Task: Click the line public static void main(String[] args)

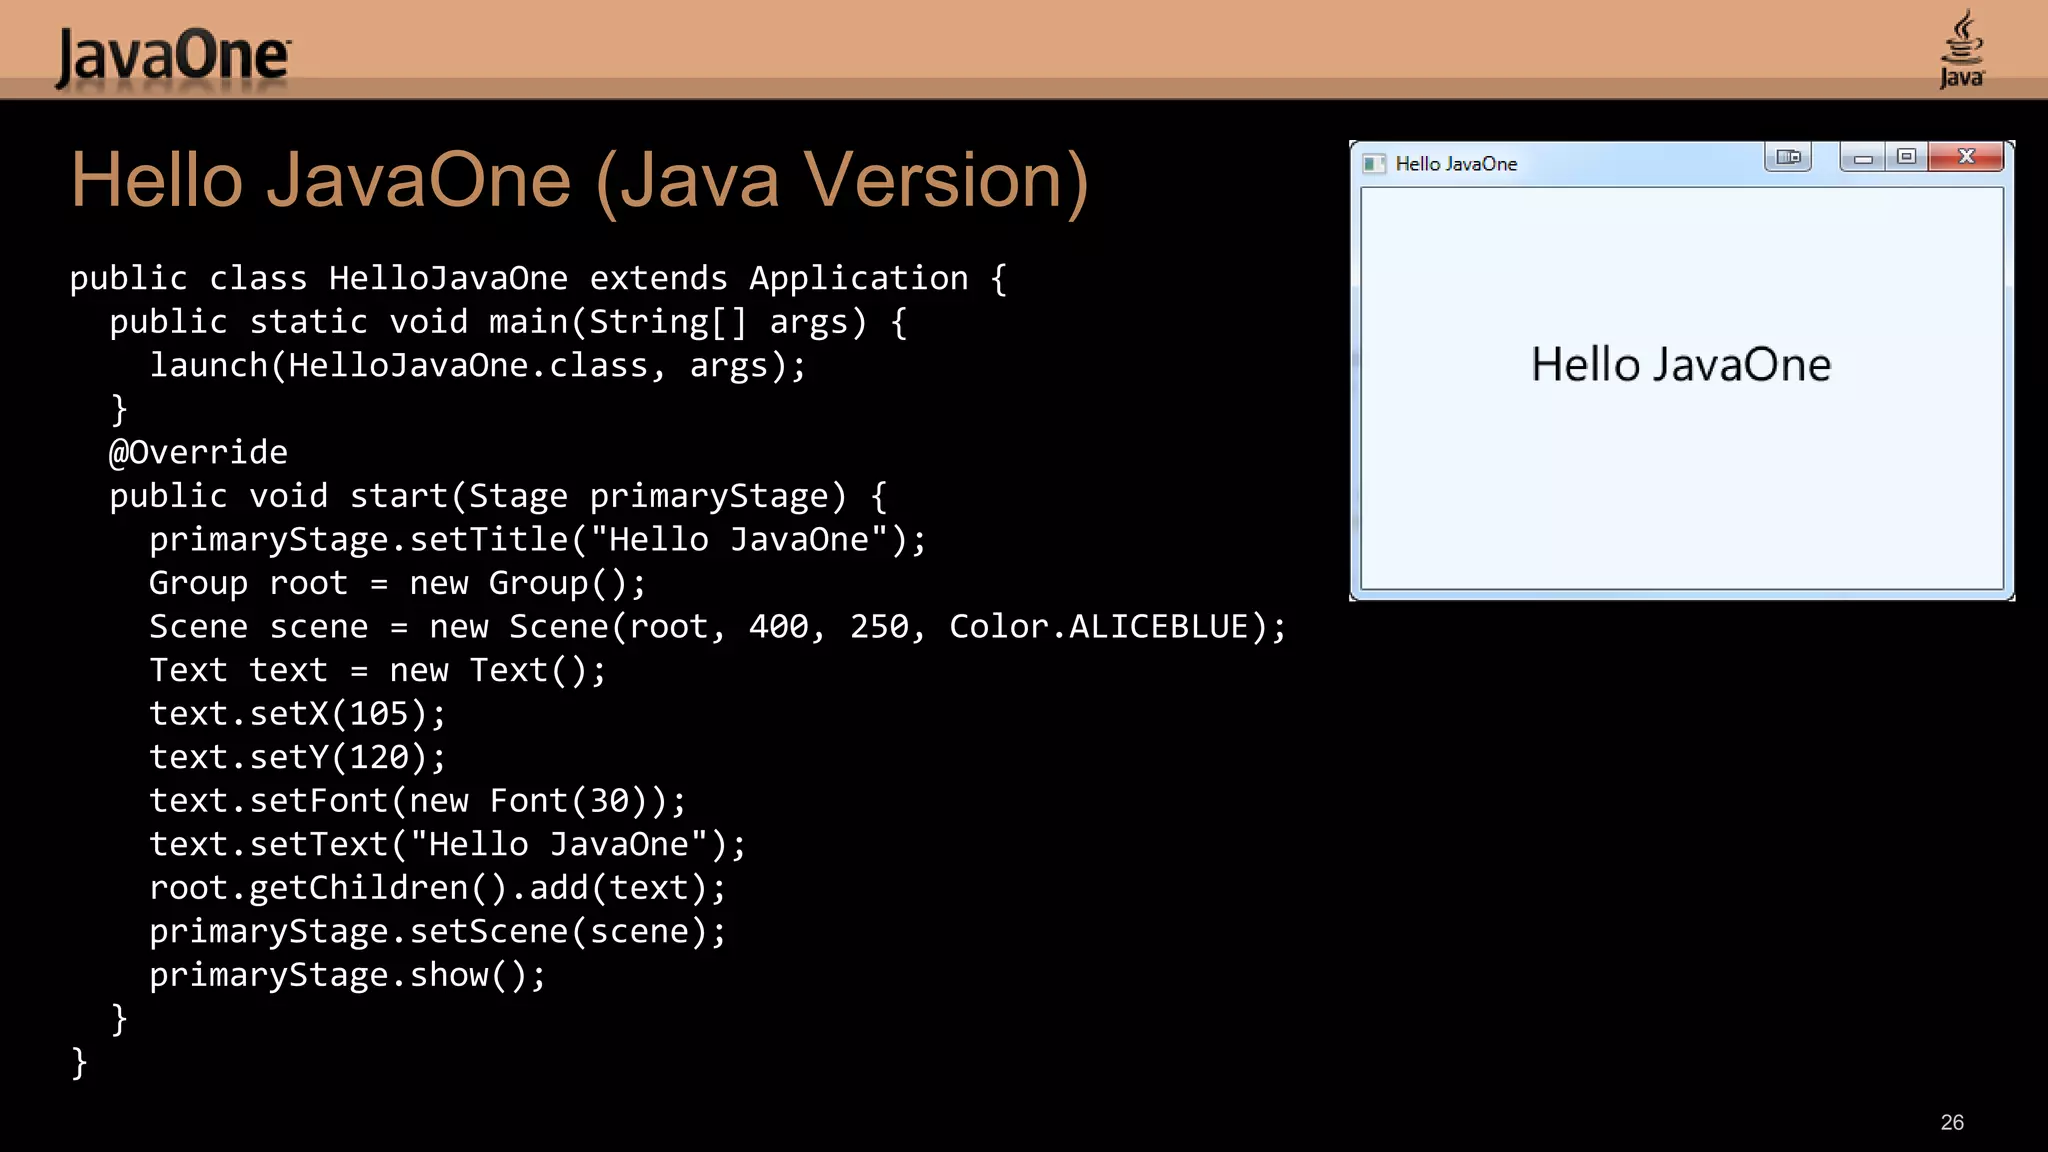Action: [x=508, y=322]
